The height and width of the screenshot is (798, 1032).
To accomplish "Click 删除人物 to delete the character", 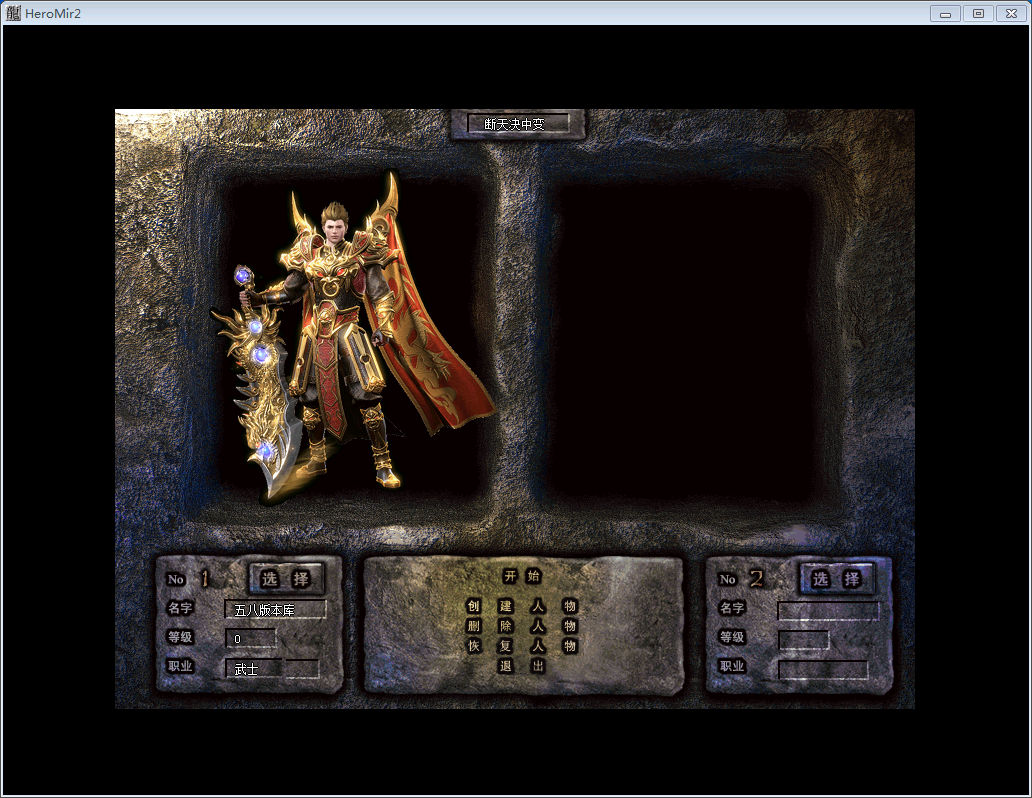I will [522, 626].
